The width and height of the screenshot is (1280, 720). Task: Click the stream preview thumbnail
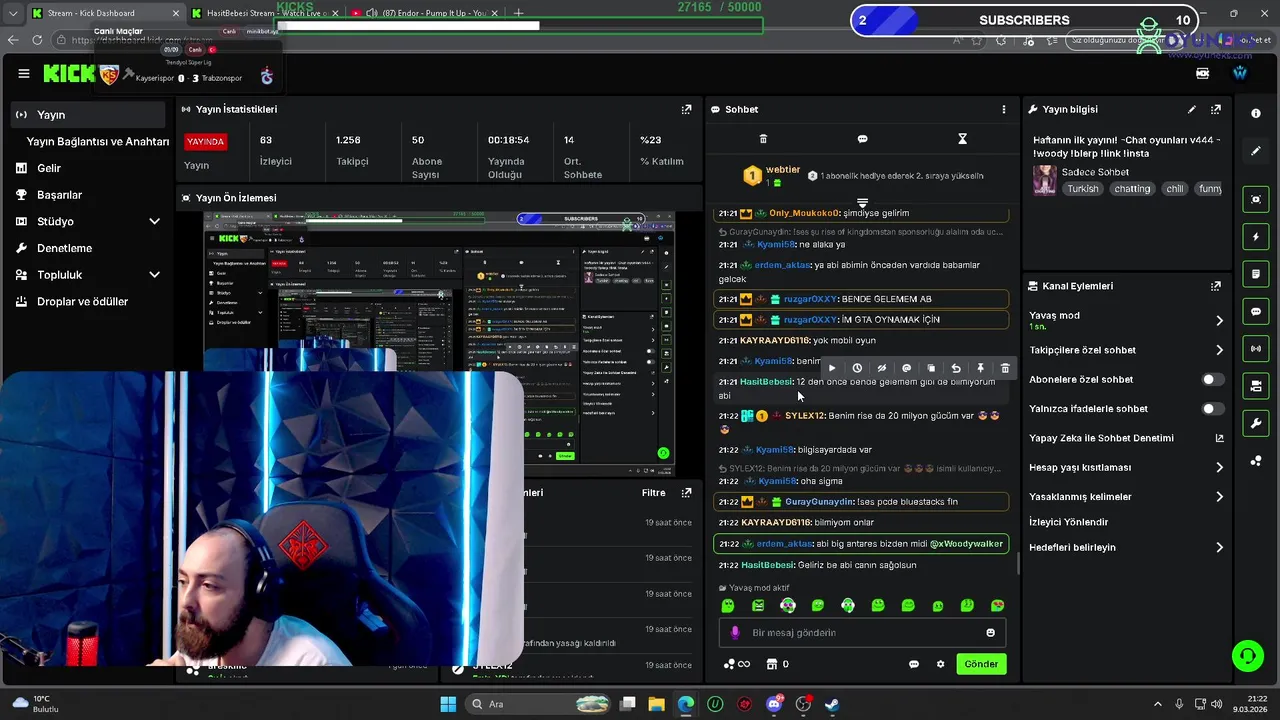[x=440, y=343]
